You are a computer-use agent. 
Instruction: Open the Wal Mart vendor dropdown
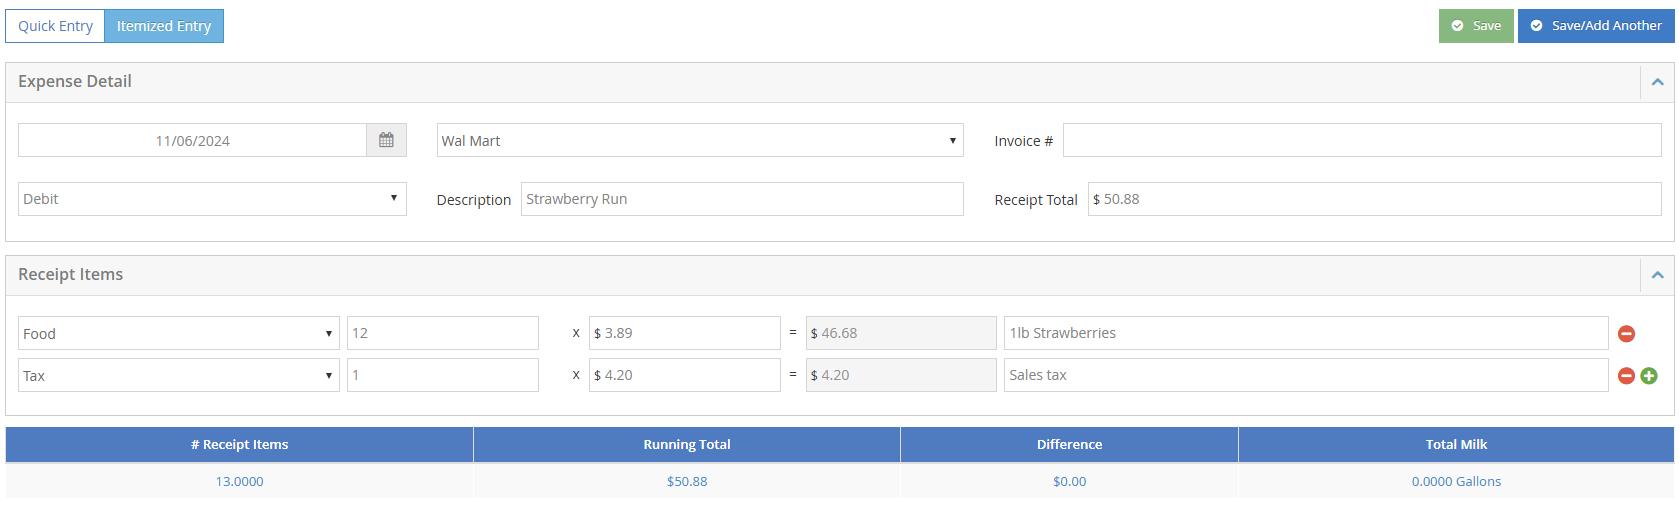(x=700, y=141)
